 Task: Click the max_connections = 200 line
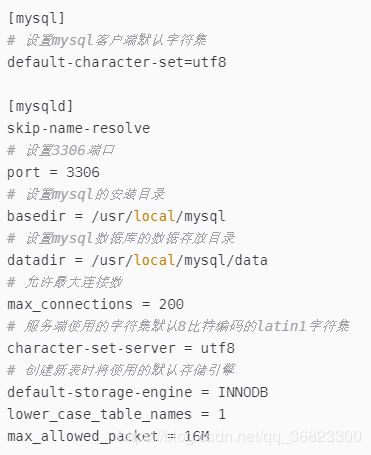[x=95, y=304]
